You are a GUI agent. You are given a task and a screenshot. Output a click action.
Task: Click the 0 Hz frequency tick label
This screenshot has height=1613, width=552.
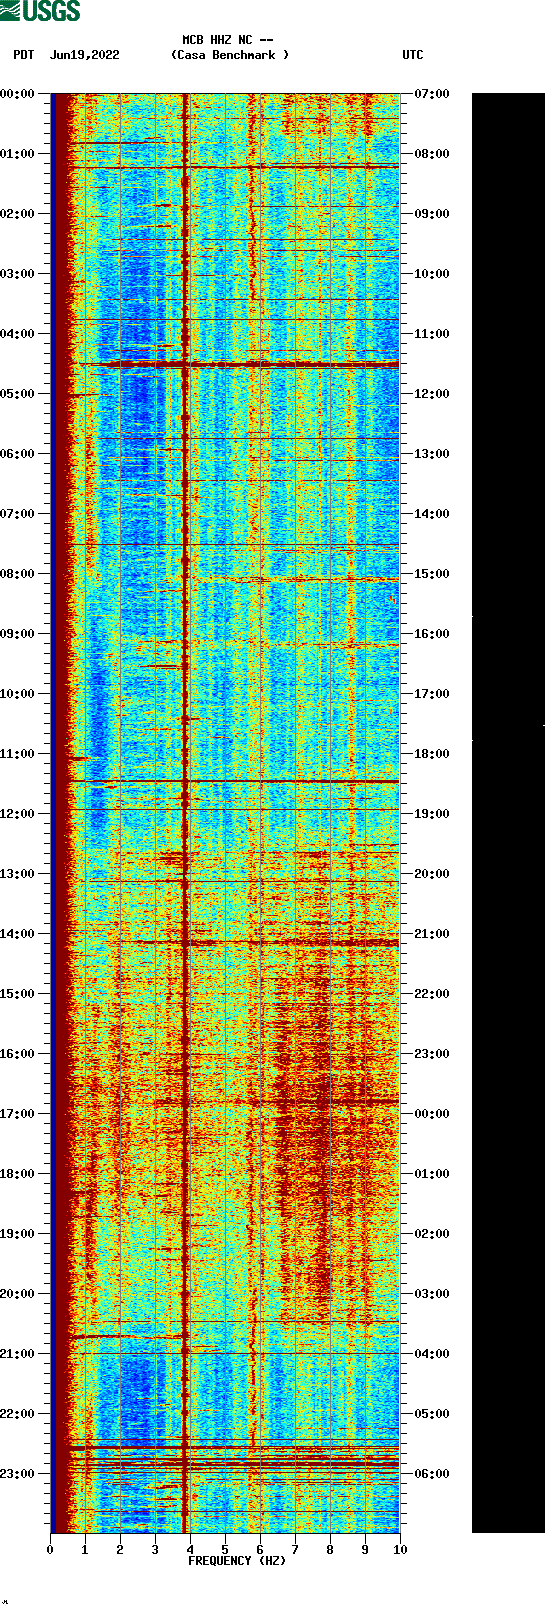50,1550
